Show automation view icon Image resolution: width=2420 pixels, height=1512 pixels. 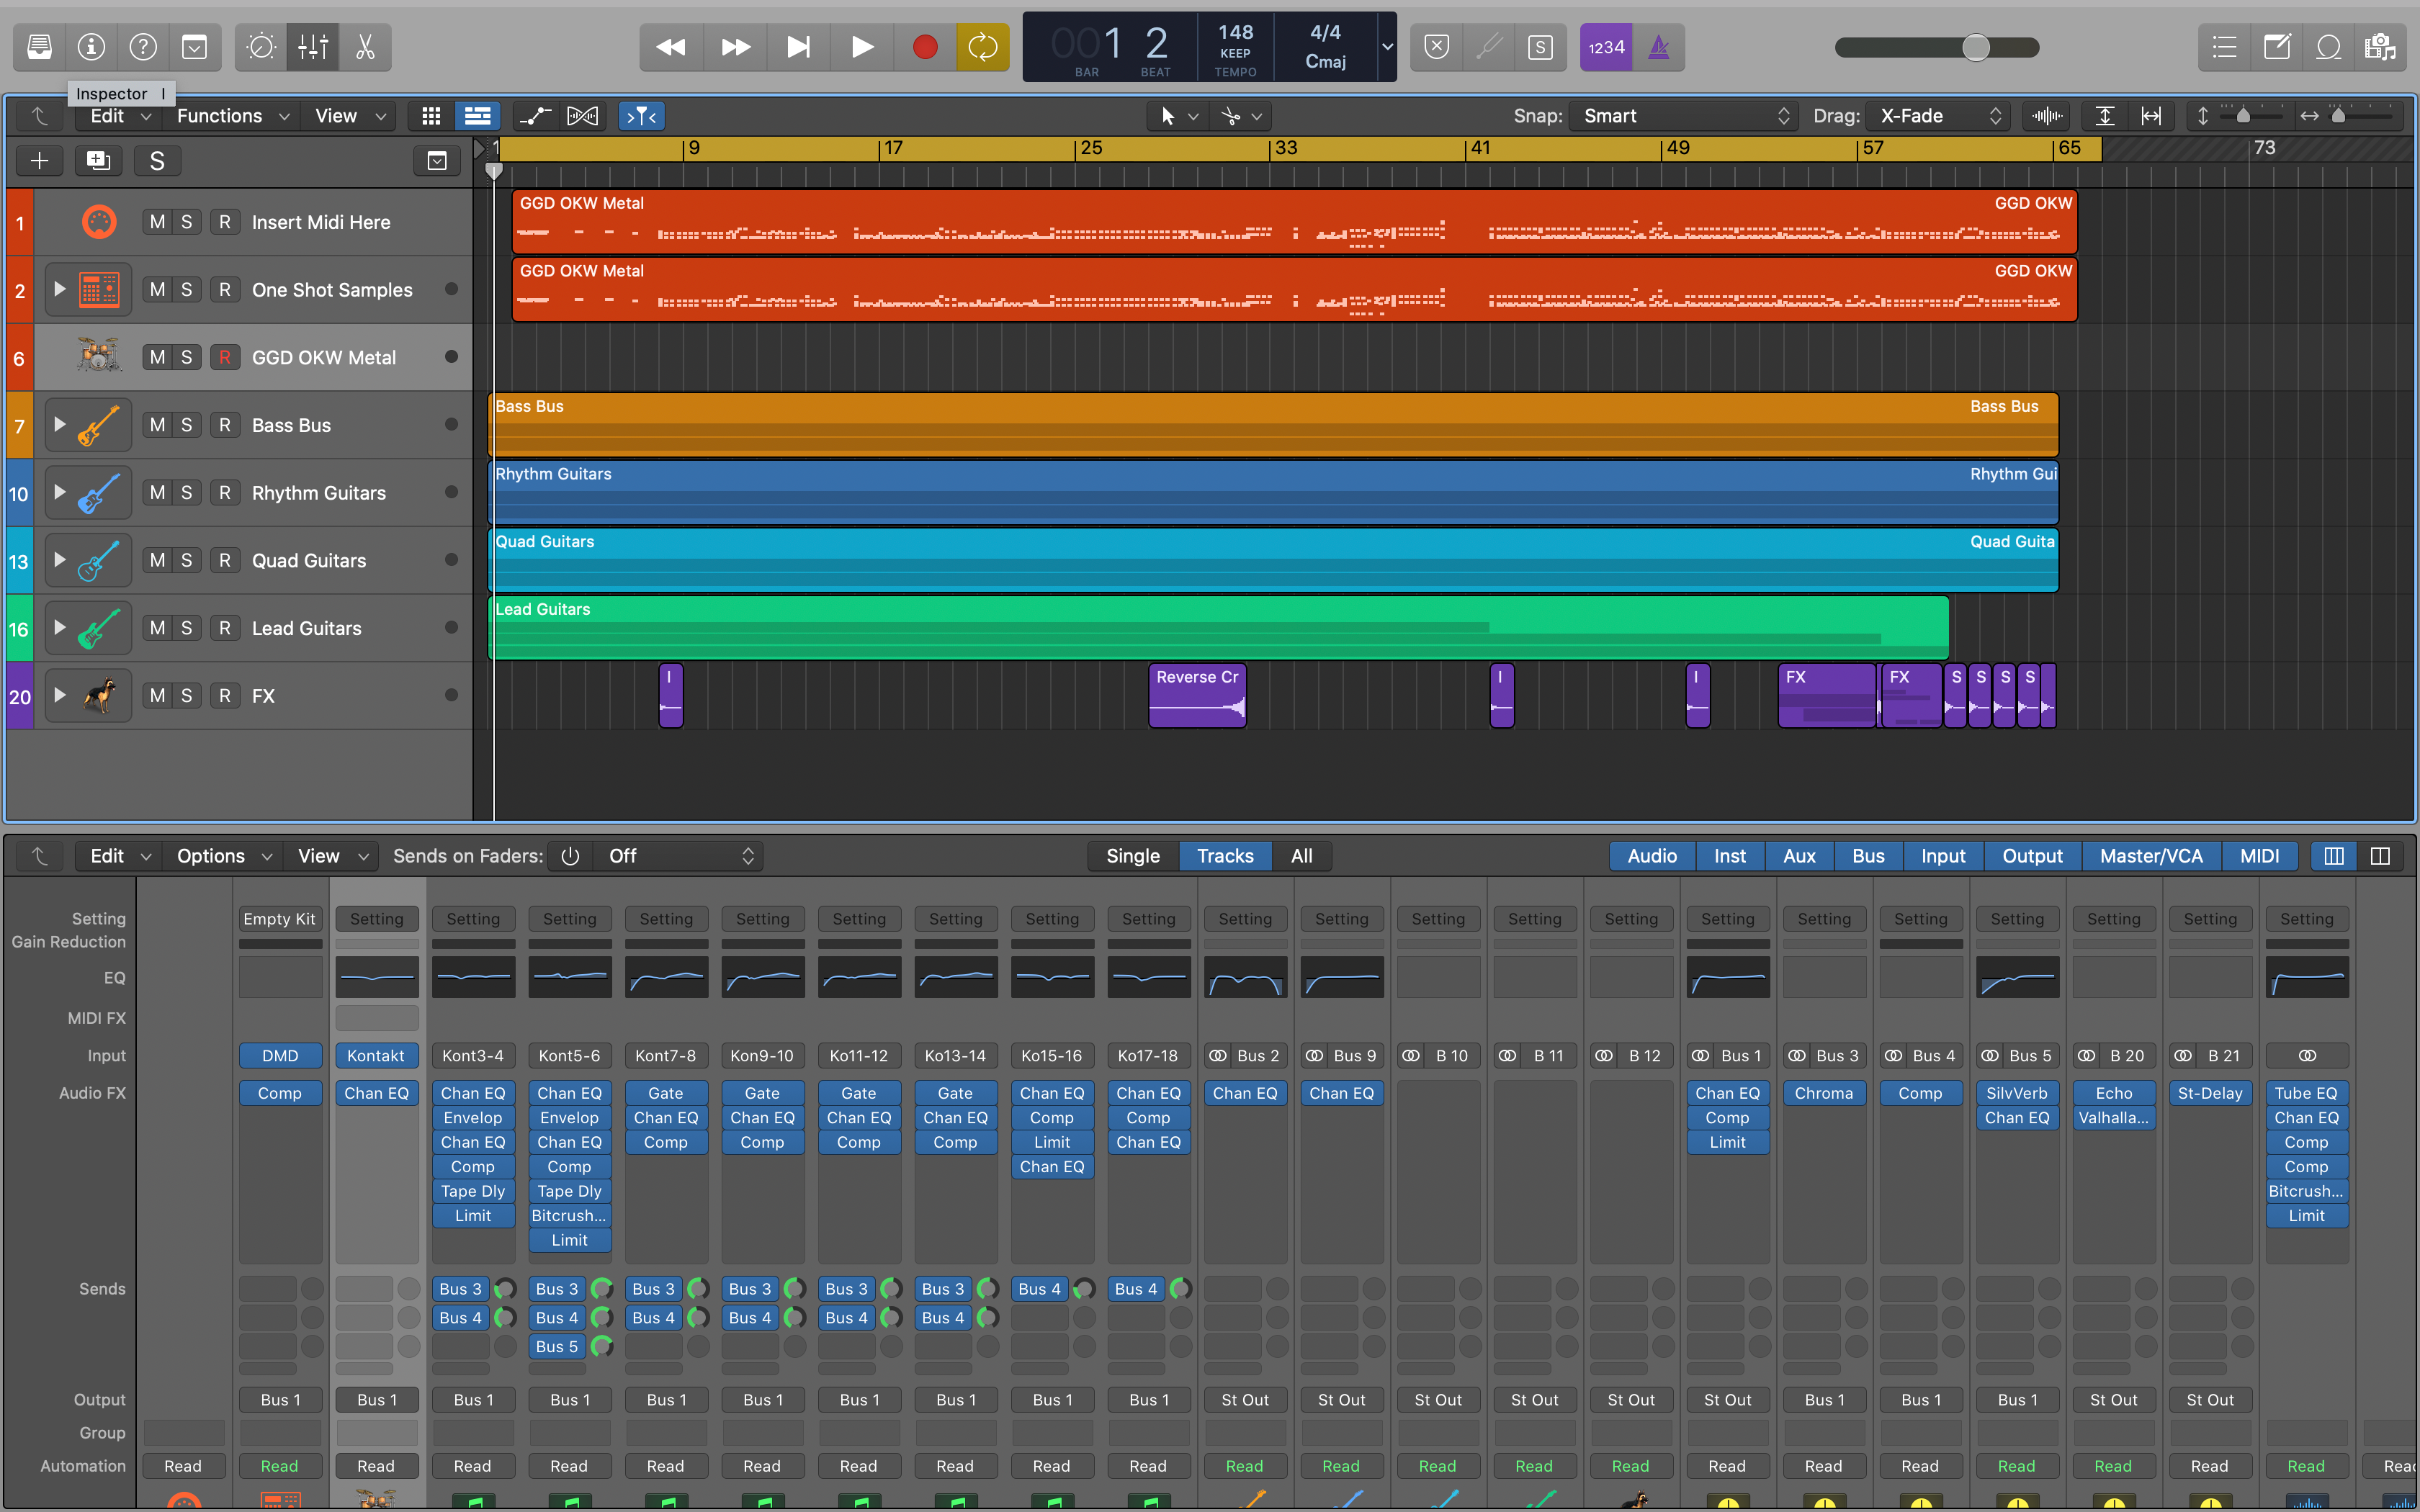[x=535, y=116]
